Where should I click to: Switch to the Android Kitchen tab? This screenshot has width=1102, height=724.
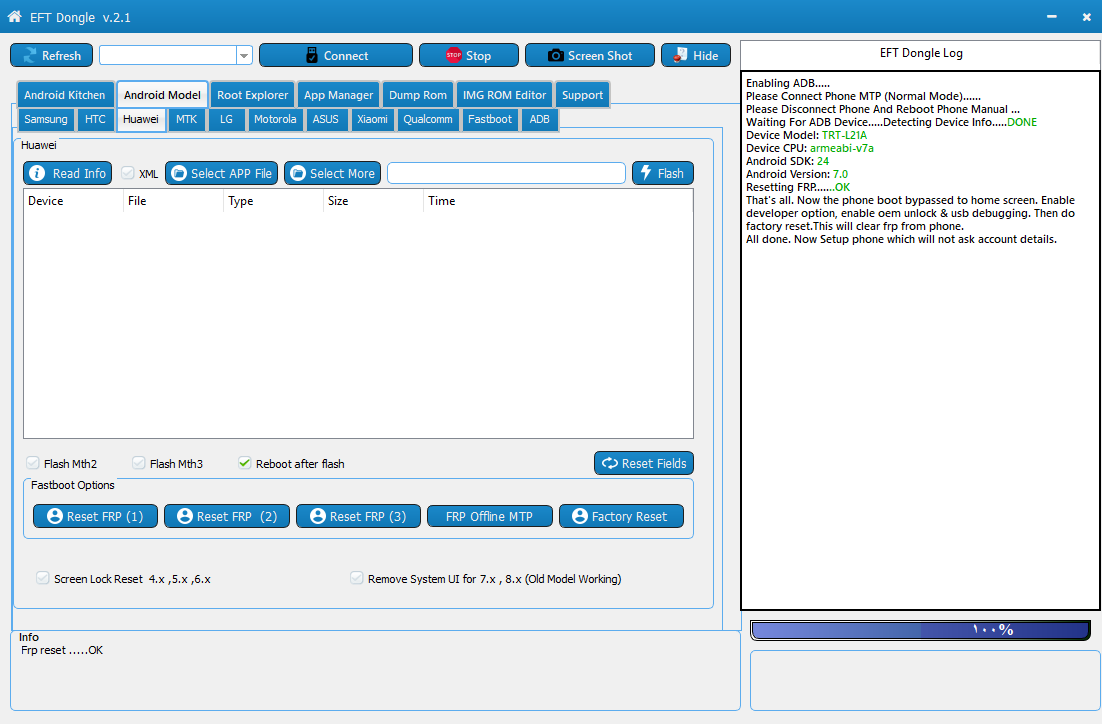tap(65, 95)
